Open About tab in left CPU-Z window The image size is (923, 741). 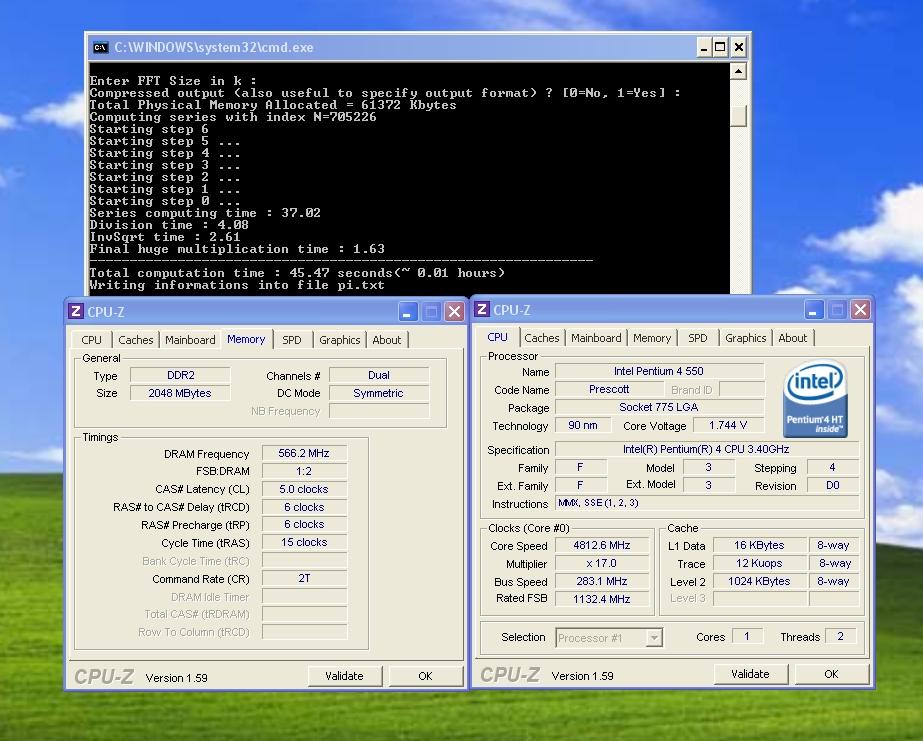pos(387,340)
